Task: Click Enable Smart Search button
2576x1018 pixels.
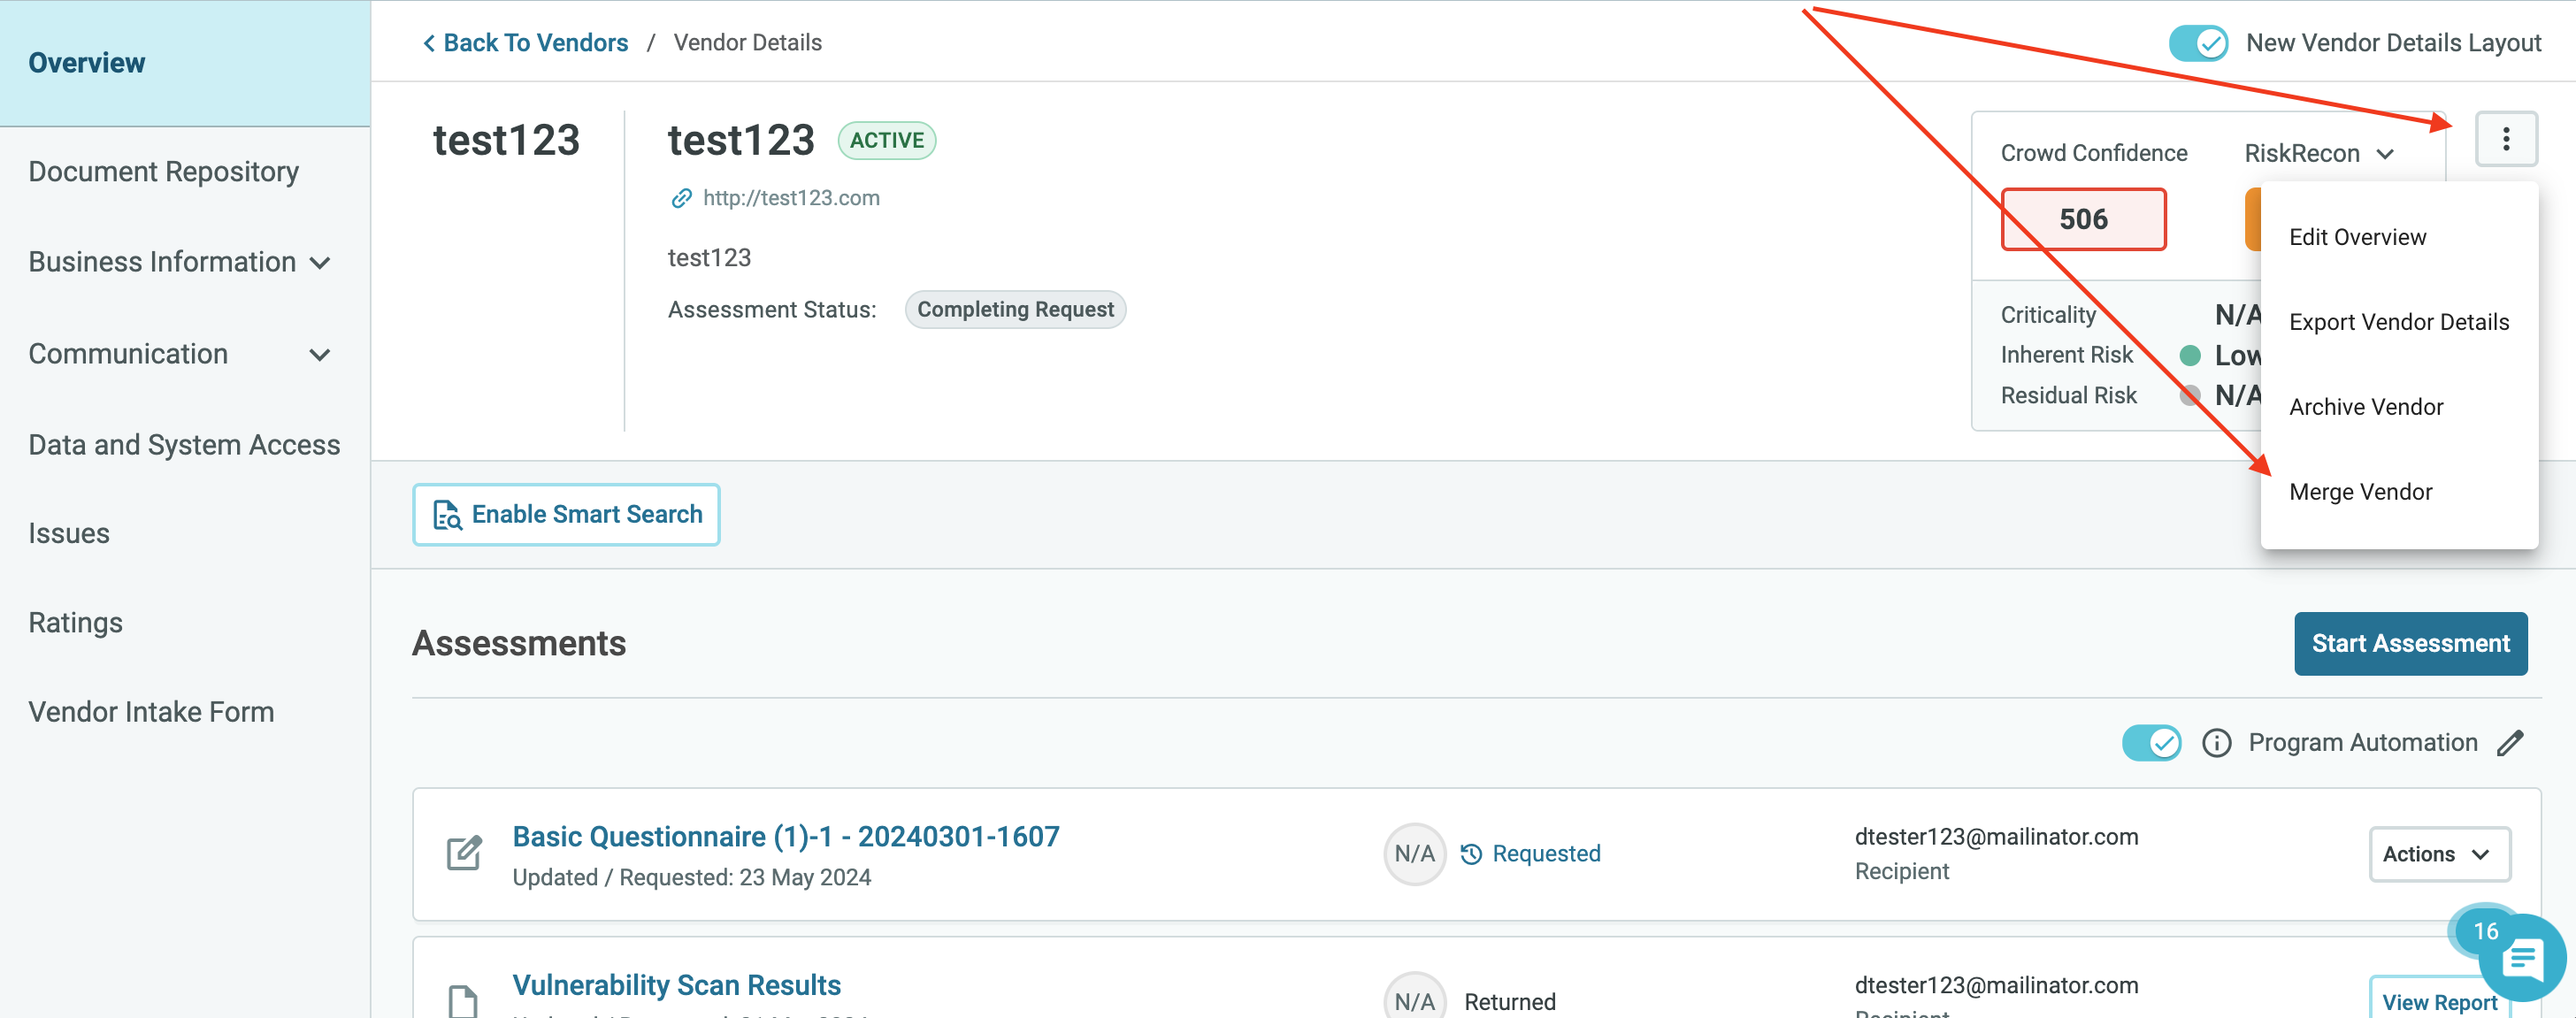Action: point(566,515)
